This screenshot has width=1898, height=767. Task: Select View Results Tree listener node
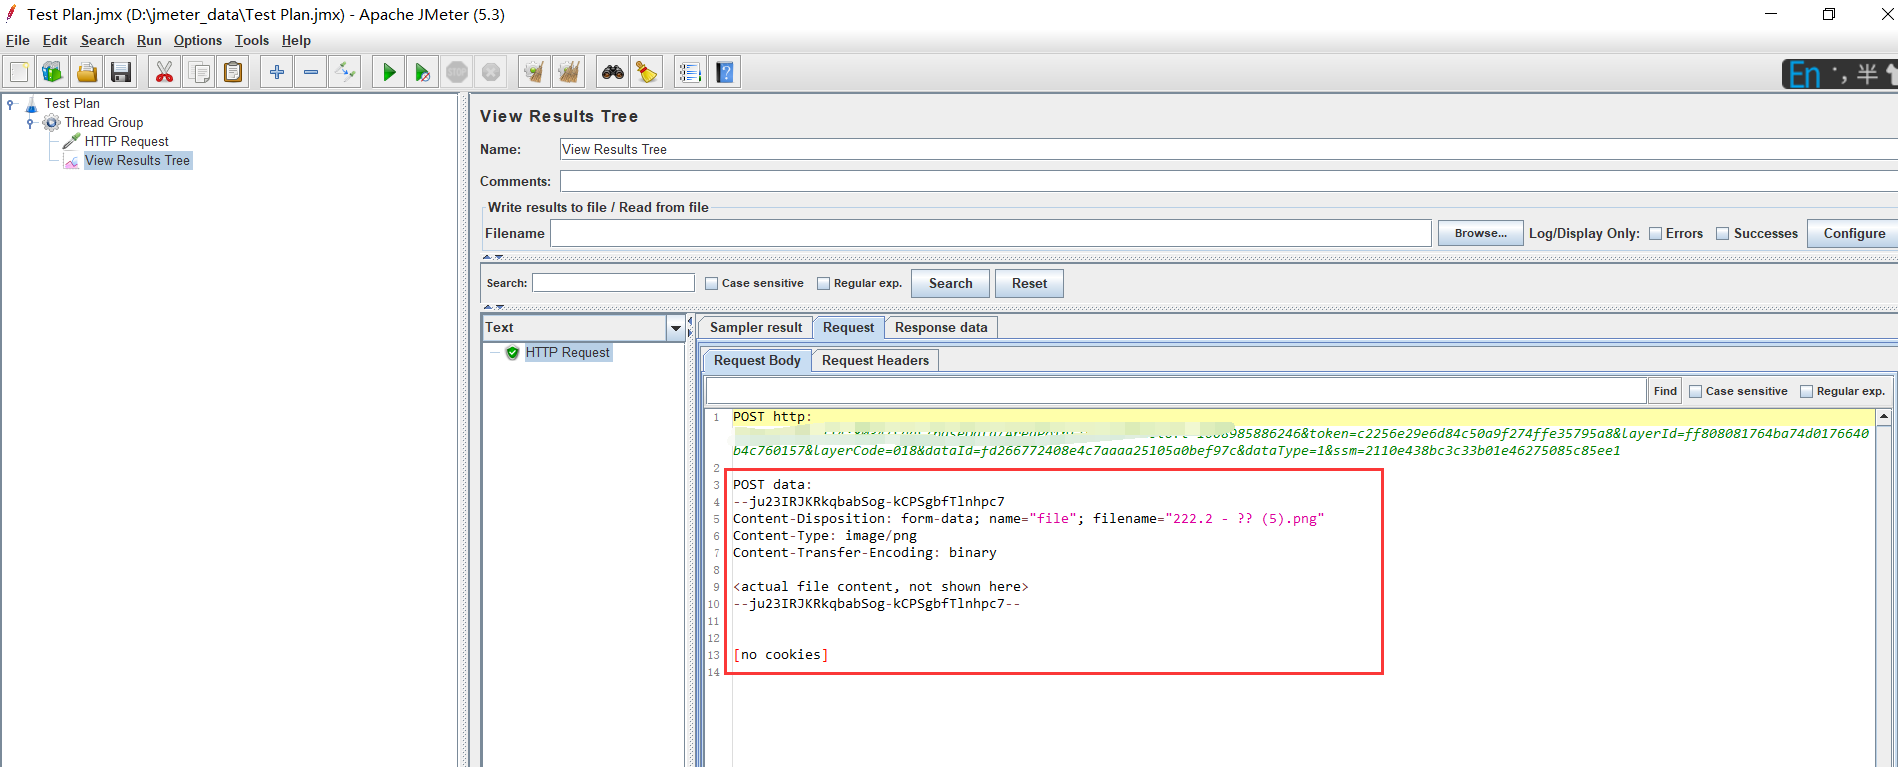pyautogui.click(x=137, y=160)
